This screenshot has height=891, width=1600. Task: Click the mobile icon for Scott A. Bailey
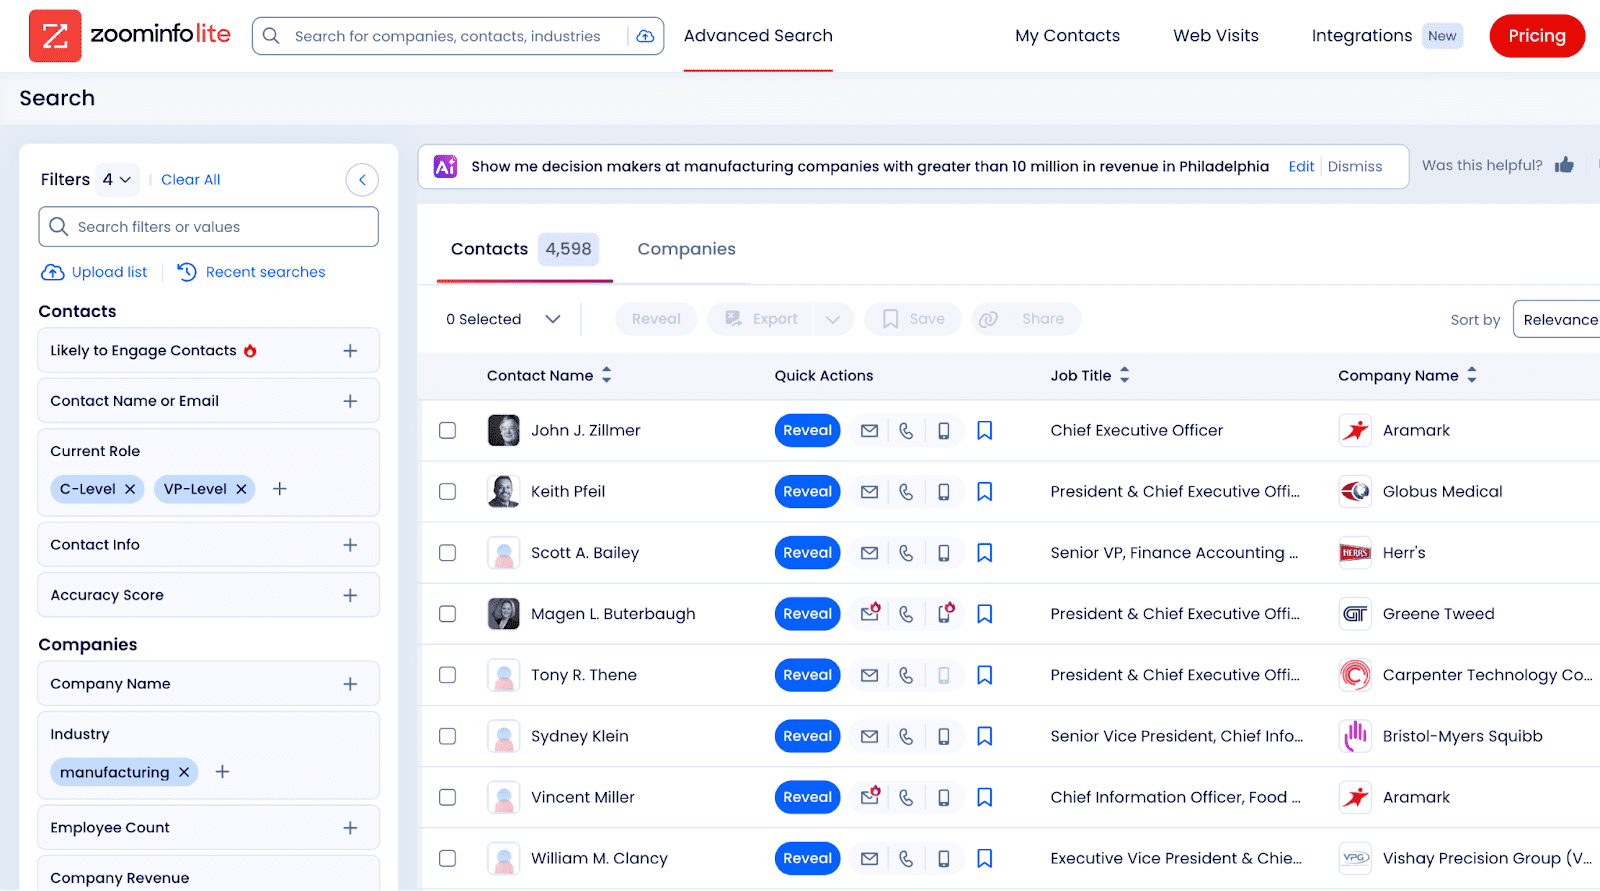pyautogui.click(x=943, y=553)
